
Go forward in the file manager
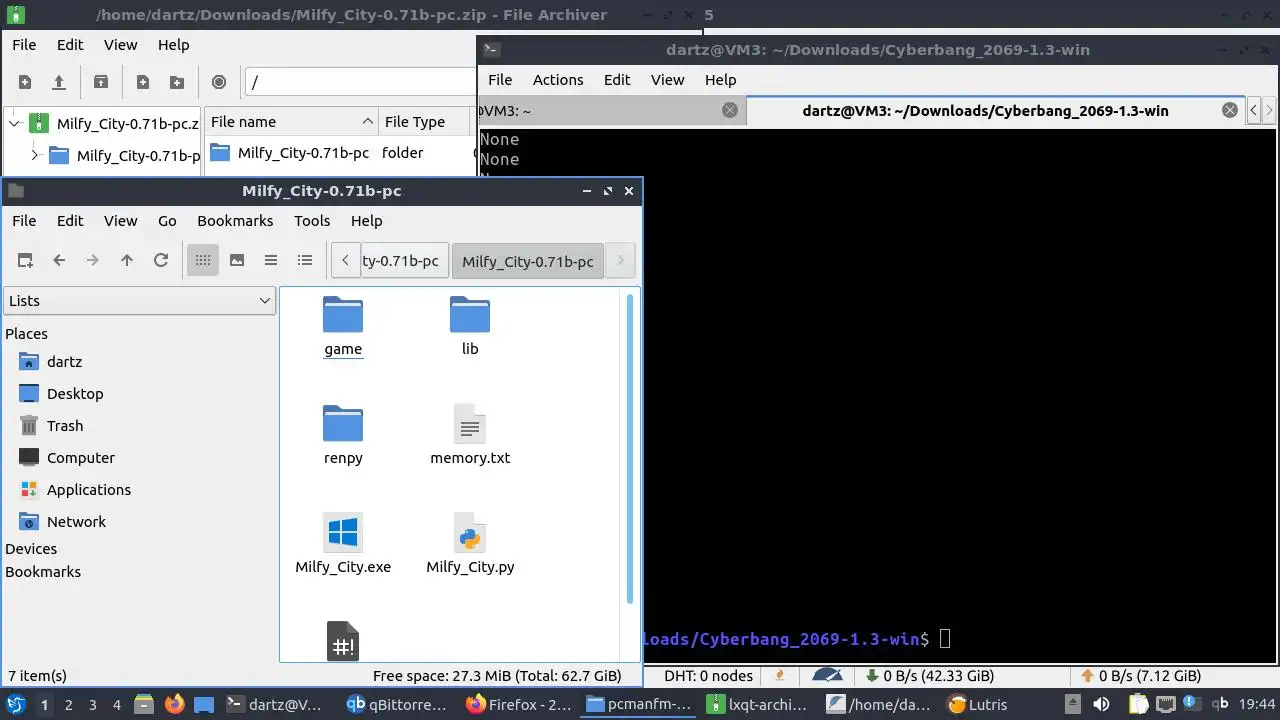coord(93,260)
